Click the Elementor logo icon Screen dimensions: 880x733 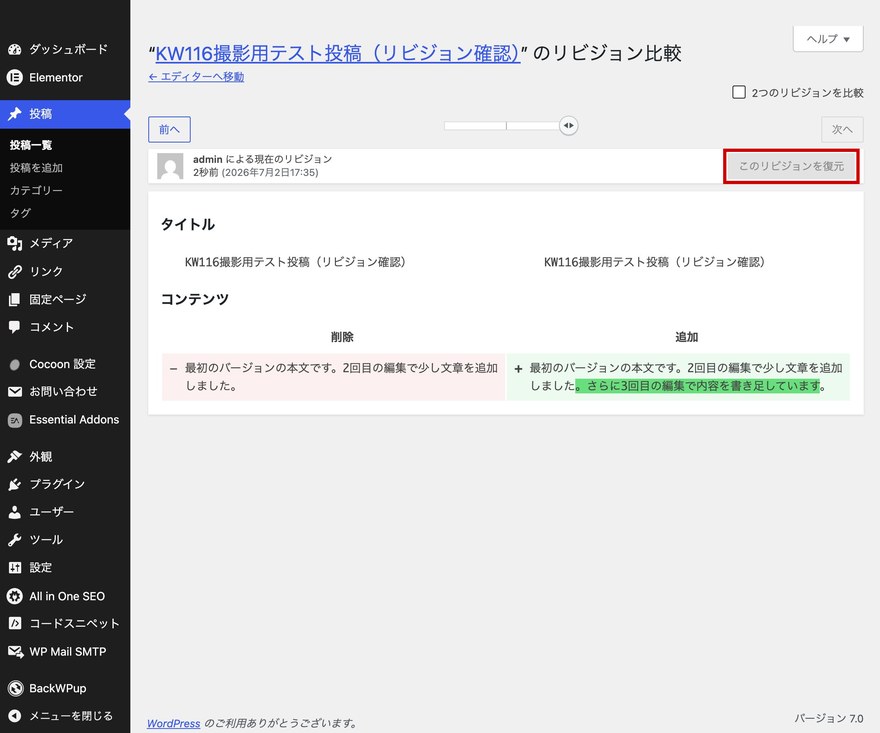coord(15,77)
